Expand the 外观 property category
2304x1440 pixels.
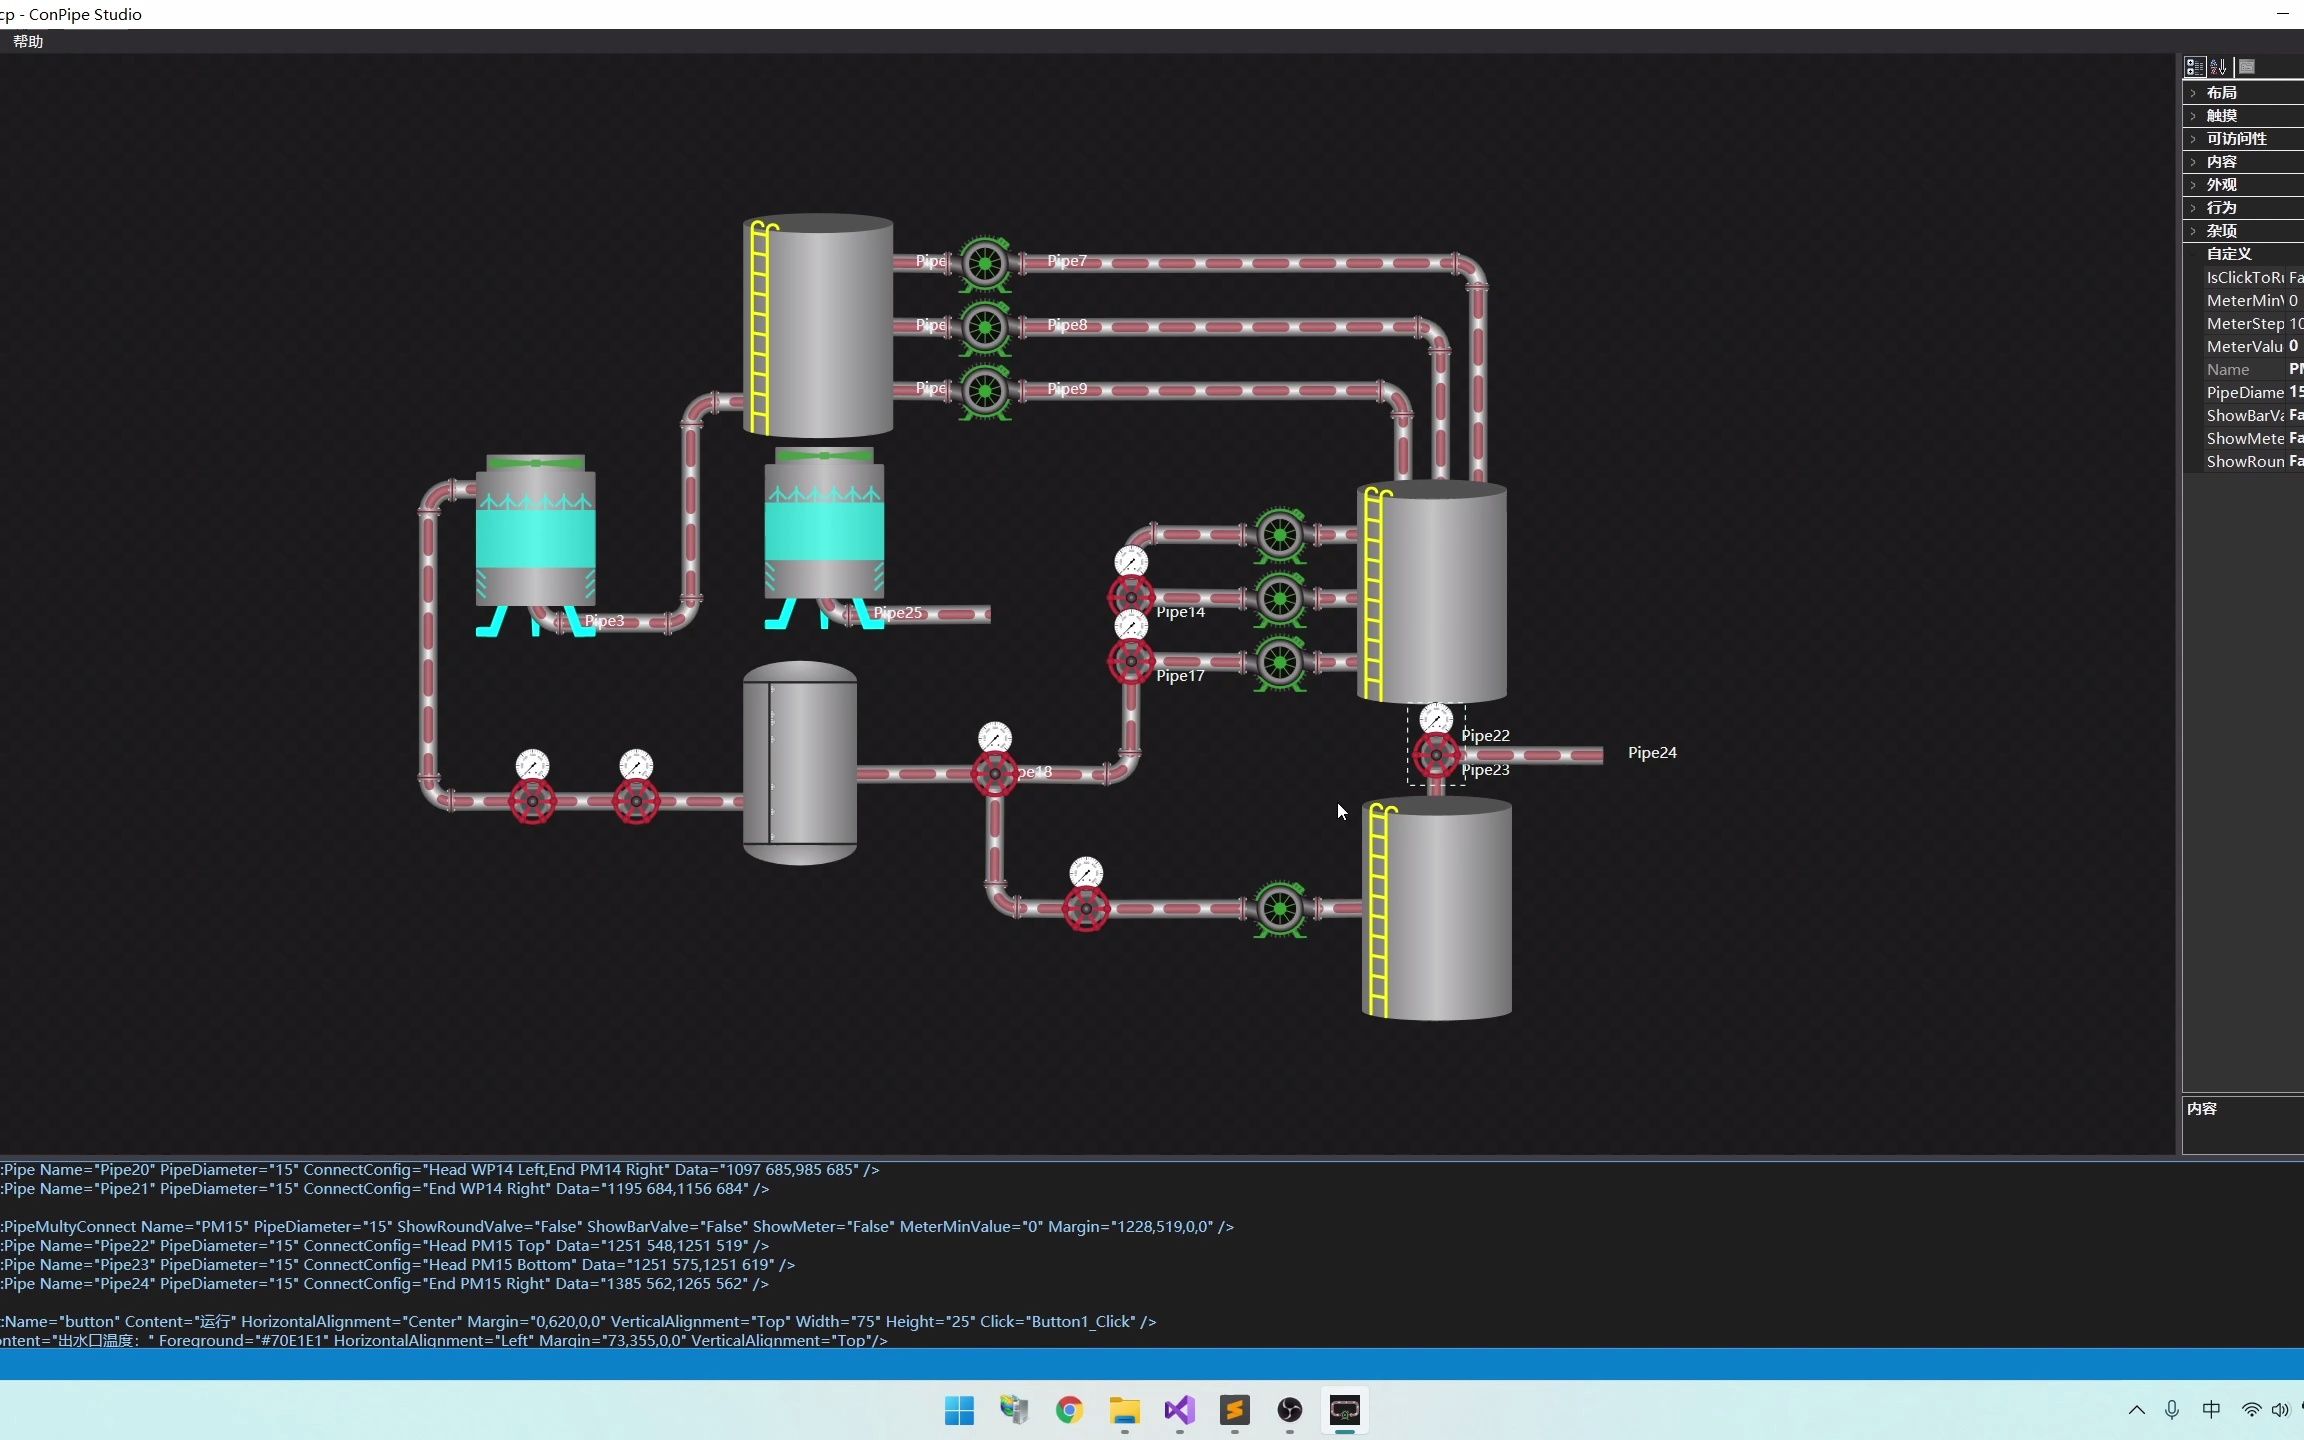pos(2193,185)
